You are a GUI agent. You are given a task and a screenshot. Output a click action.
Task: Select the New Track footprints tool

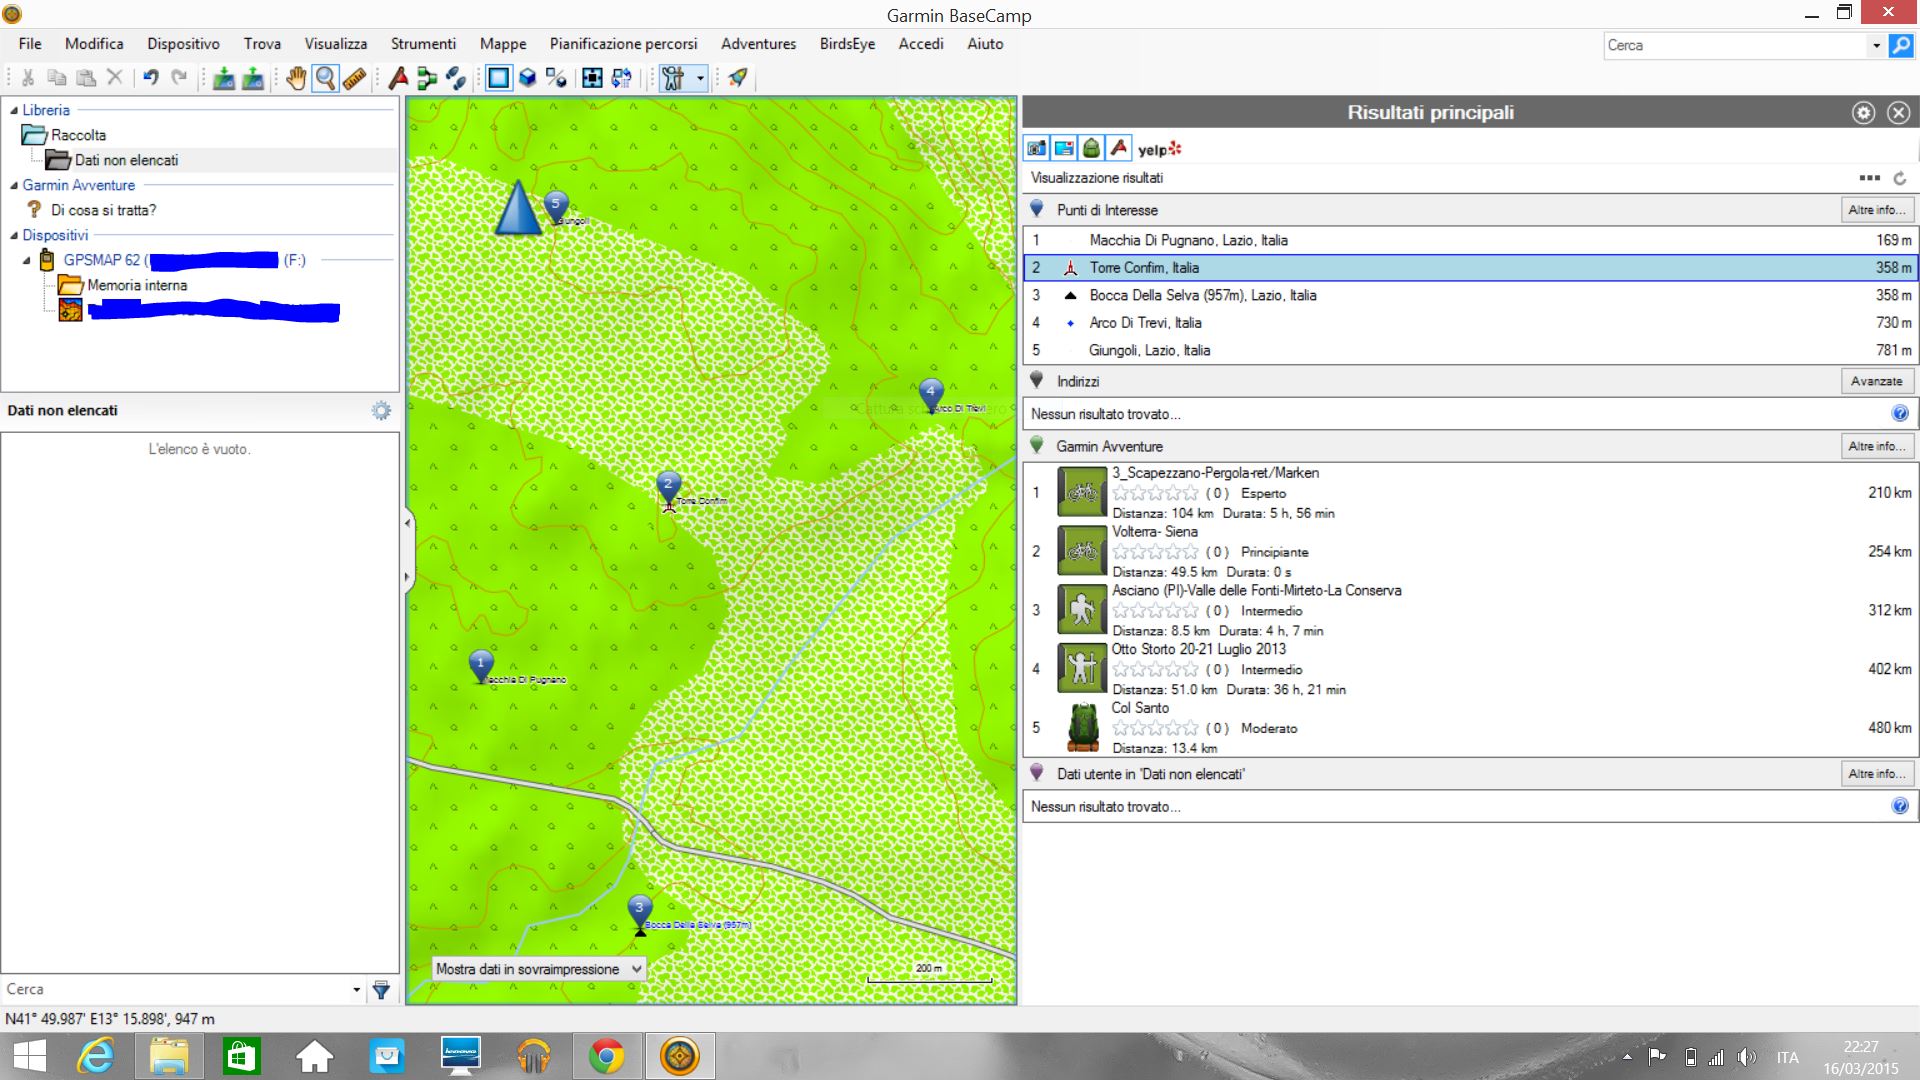point(456,78)
